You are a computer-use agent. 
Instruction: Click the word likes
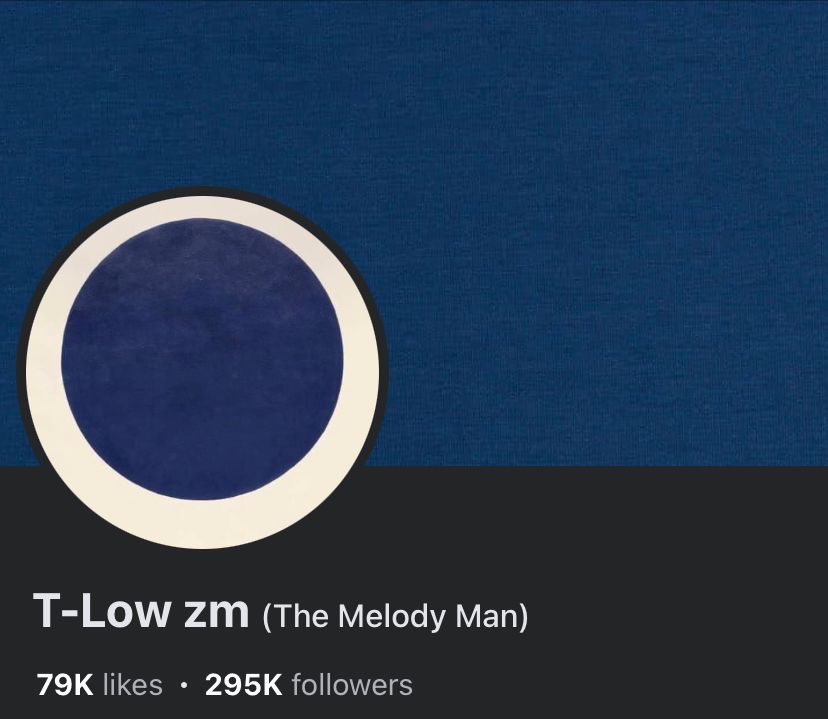pos(133,685)
